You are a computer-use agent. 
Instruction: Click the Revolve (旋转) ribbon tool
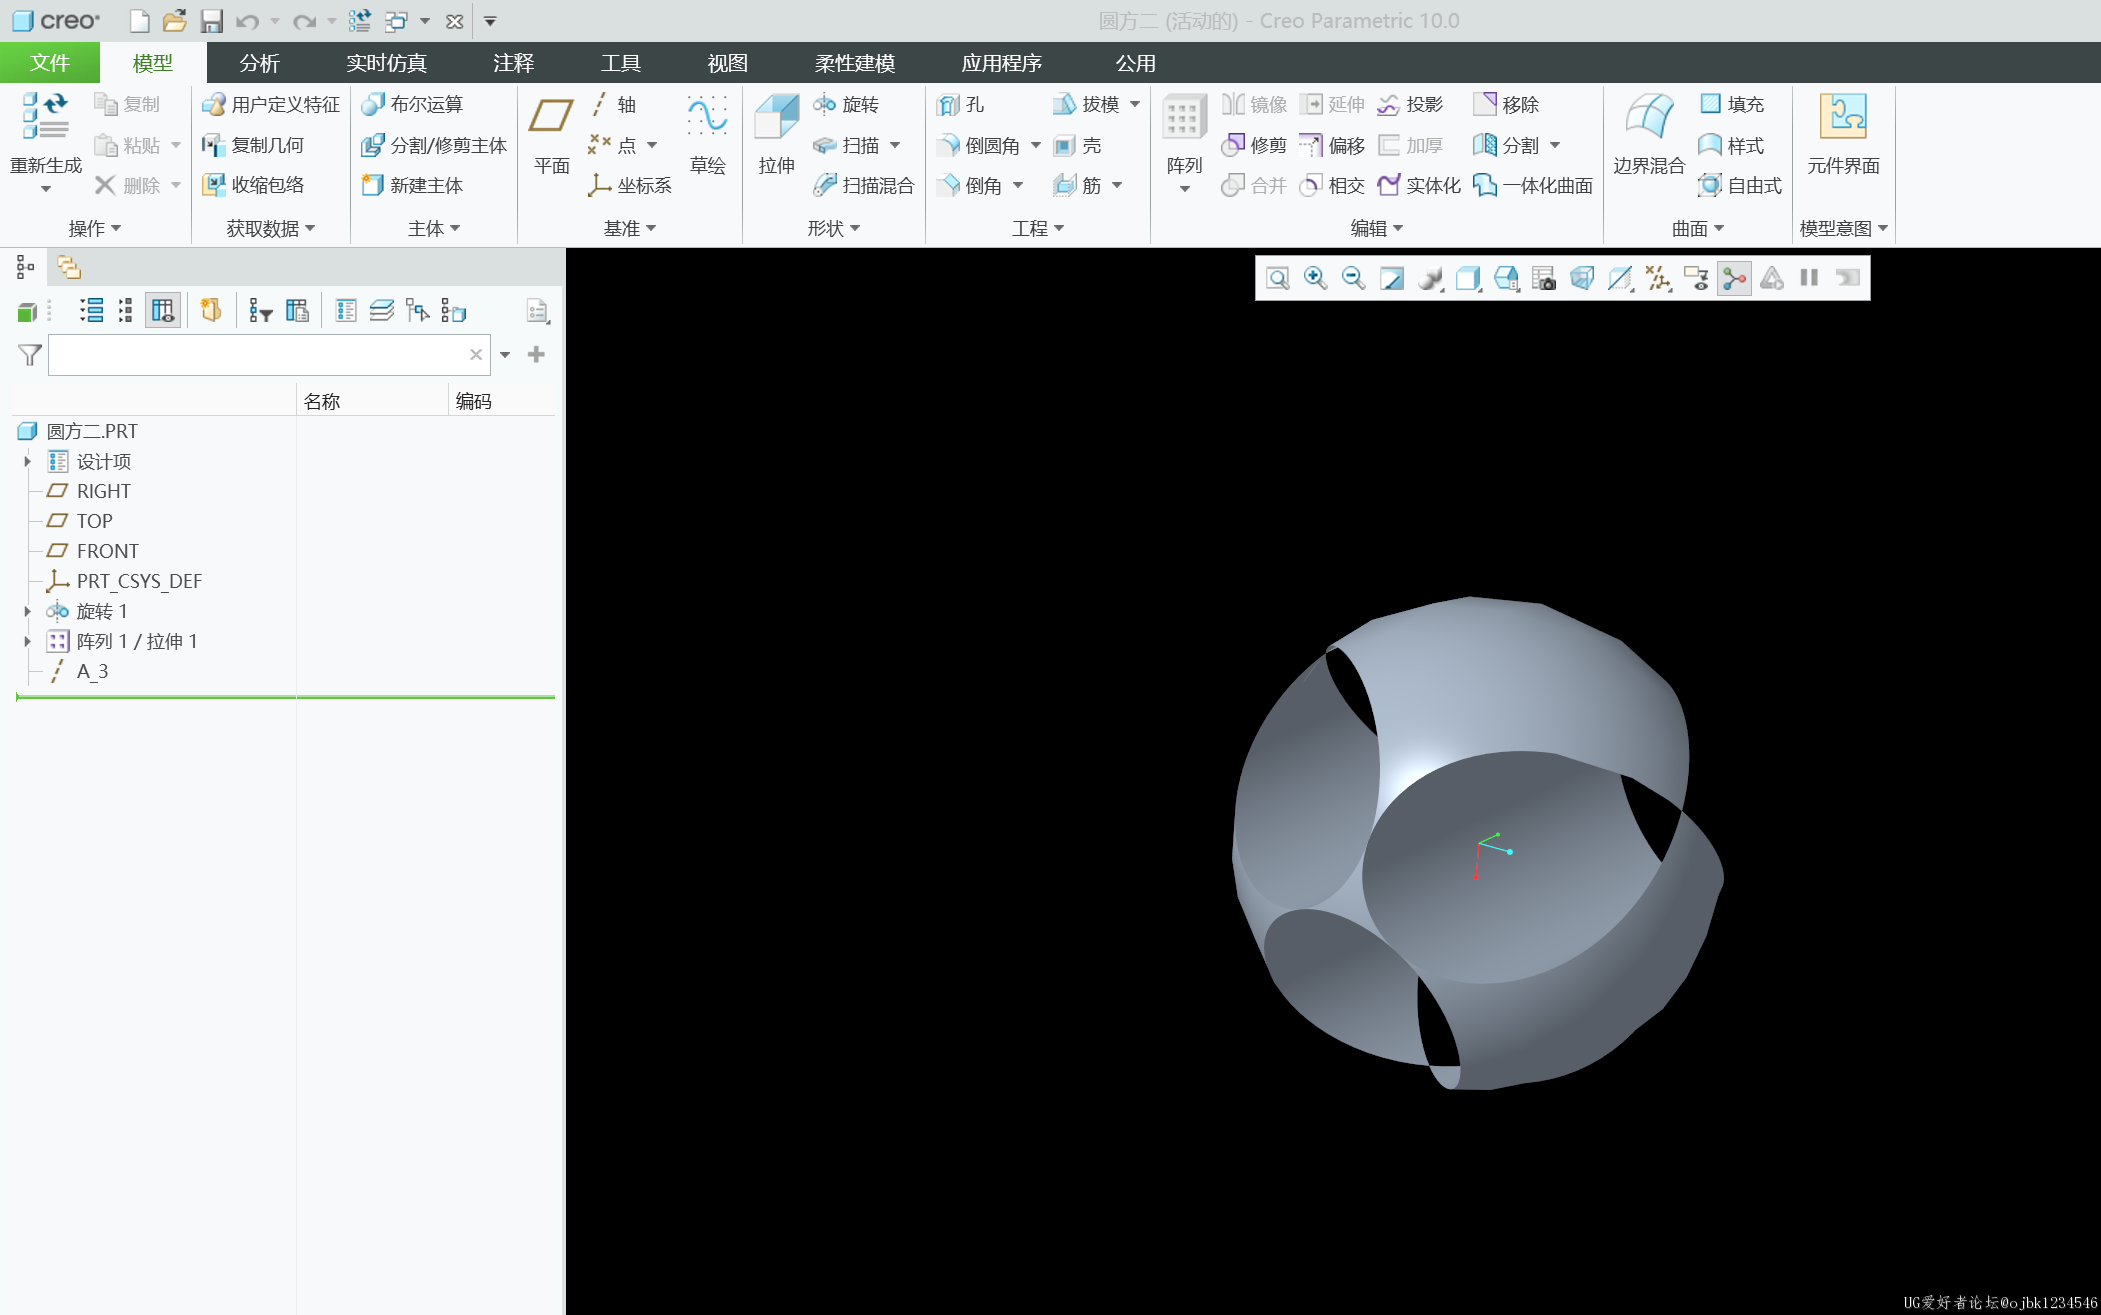tap(847, 104)
